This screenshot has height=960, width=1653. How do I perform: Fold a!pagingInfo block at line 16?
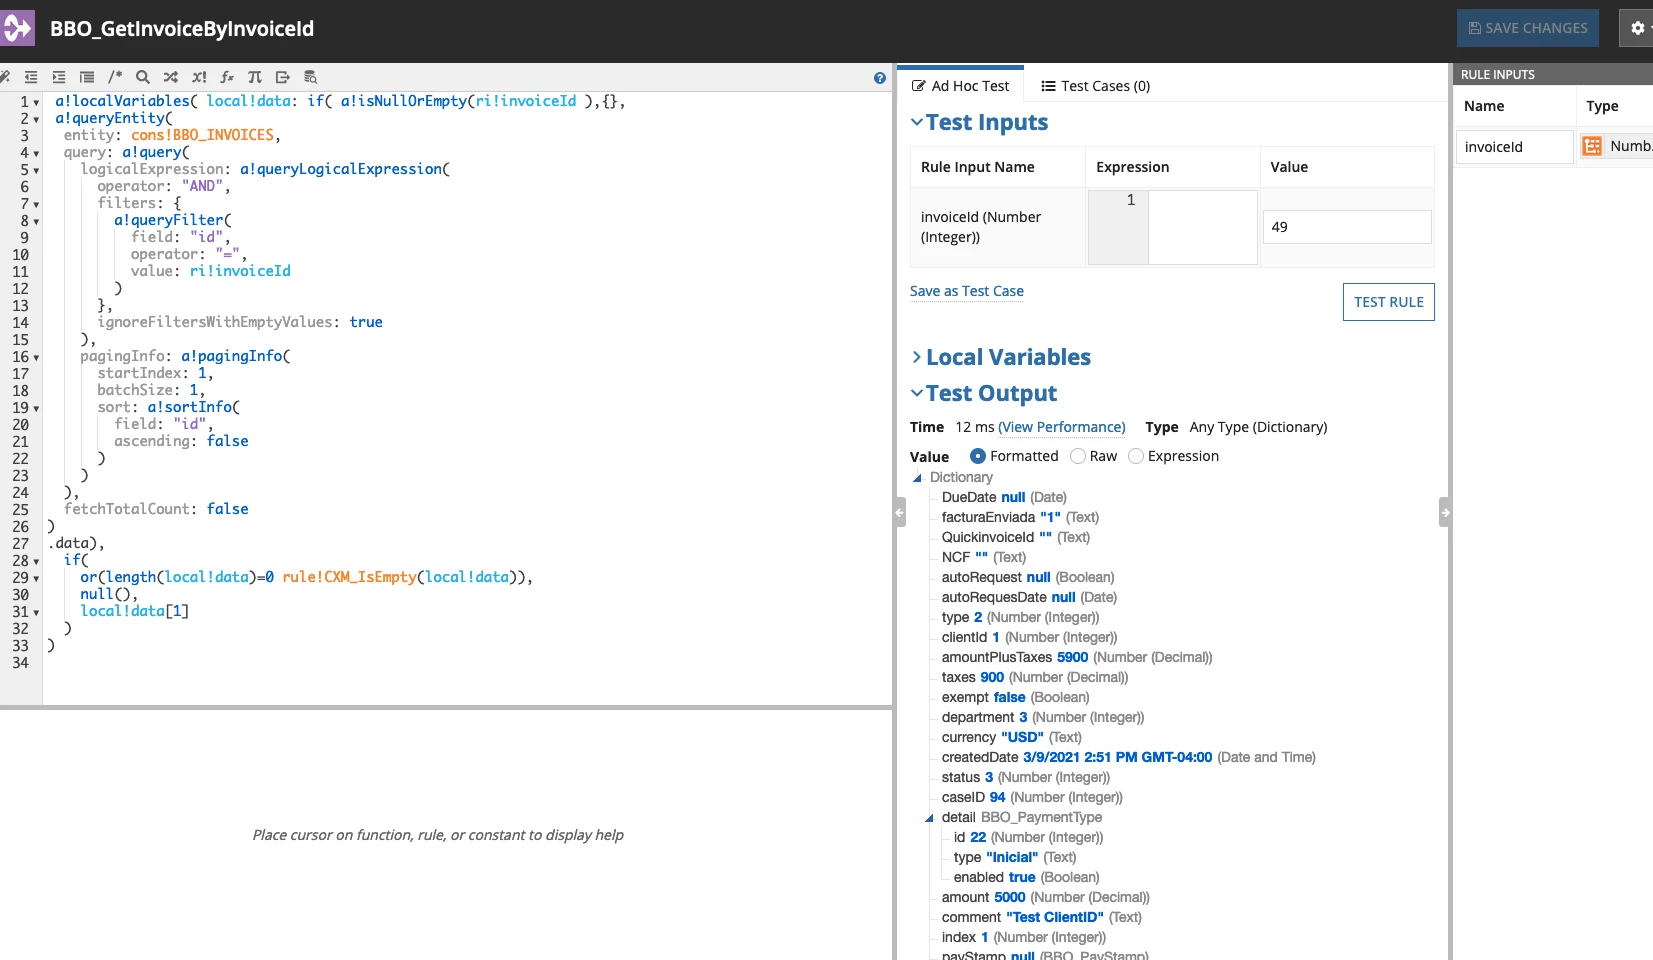click(37, 357)
